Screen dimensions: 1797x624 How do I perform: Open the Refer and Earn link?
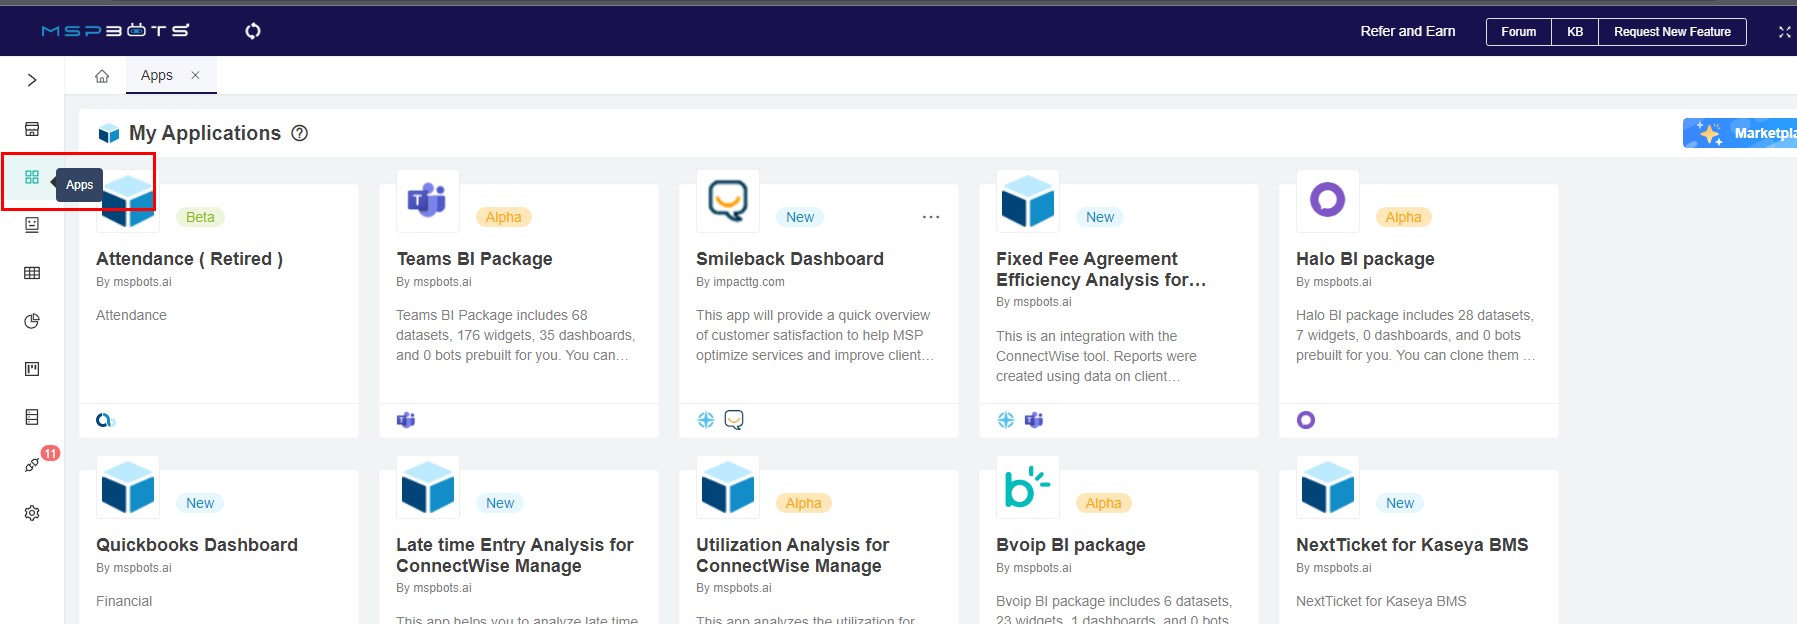pos(1407,32)
